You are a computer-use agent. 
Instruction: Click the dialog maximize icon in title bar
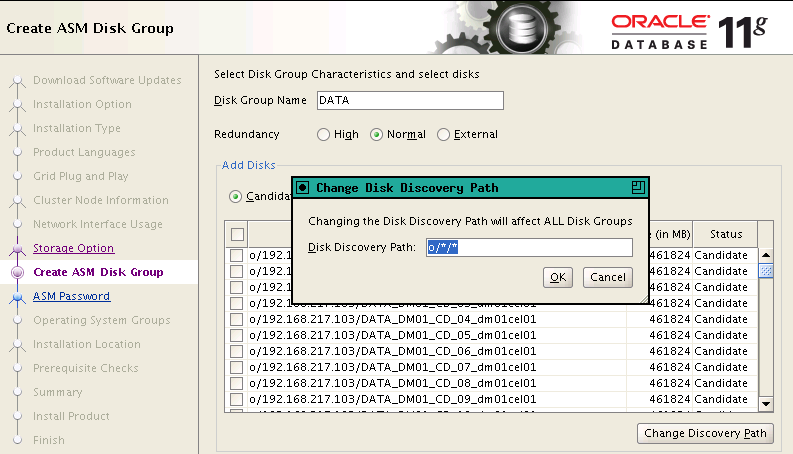638,188
